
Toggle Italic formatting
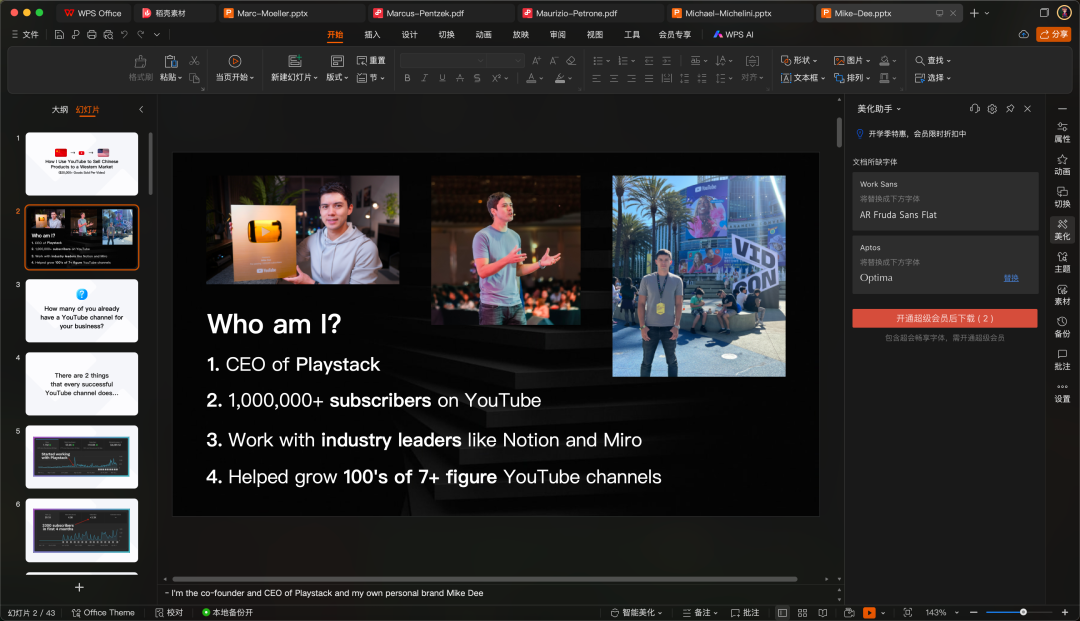(424, 78)
